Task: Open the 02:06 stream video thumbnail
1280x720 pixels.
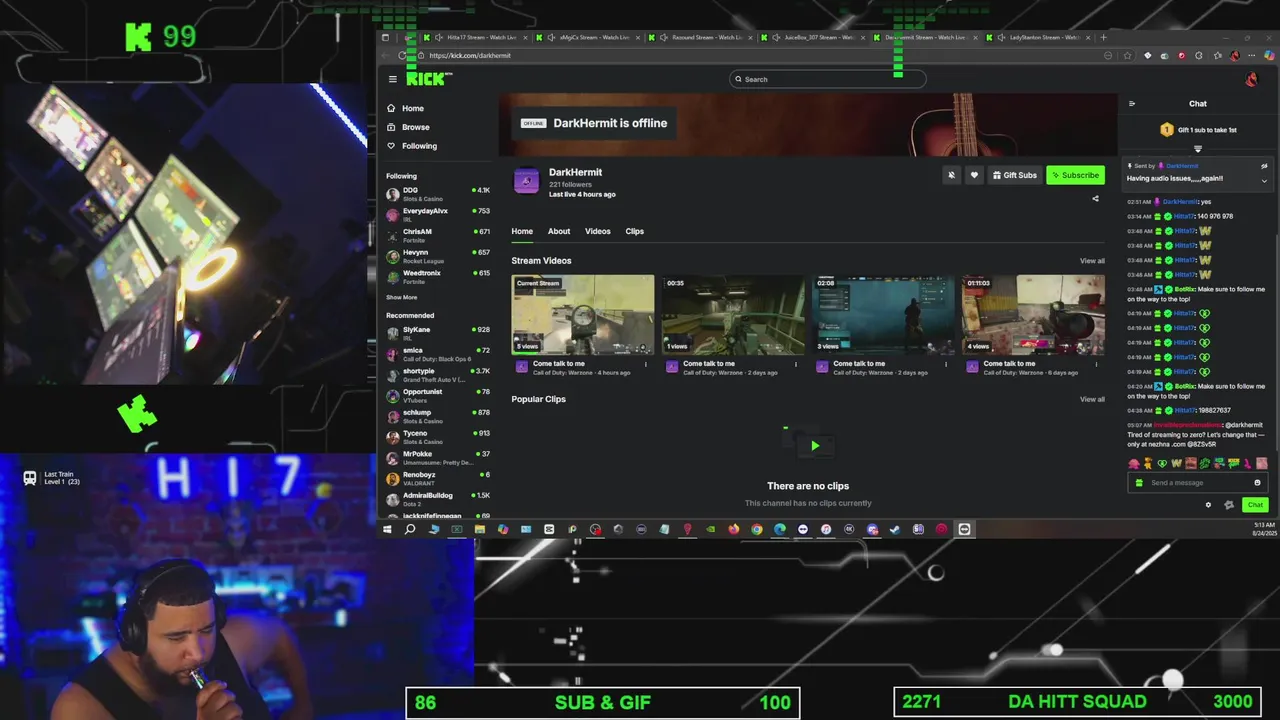Action: [x=883, y=315]
